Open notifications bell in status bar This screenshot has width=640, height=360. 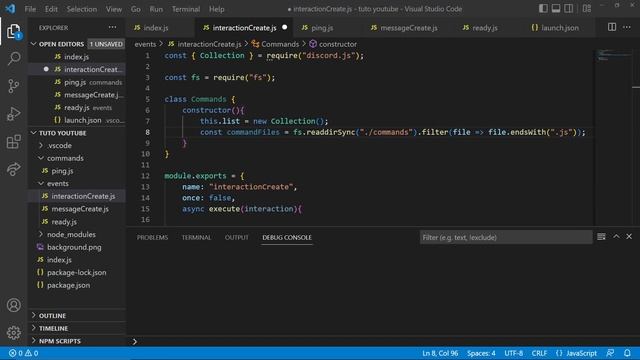pos(627,353)
